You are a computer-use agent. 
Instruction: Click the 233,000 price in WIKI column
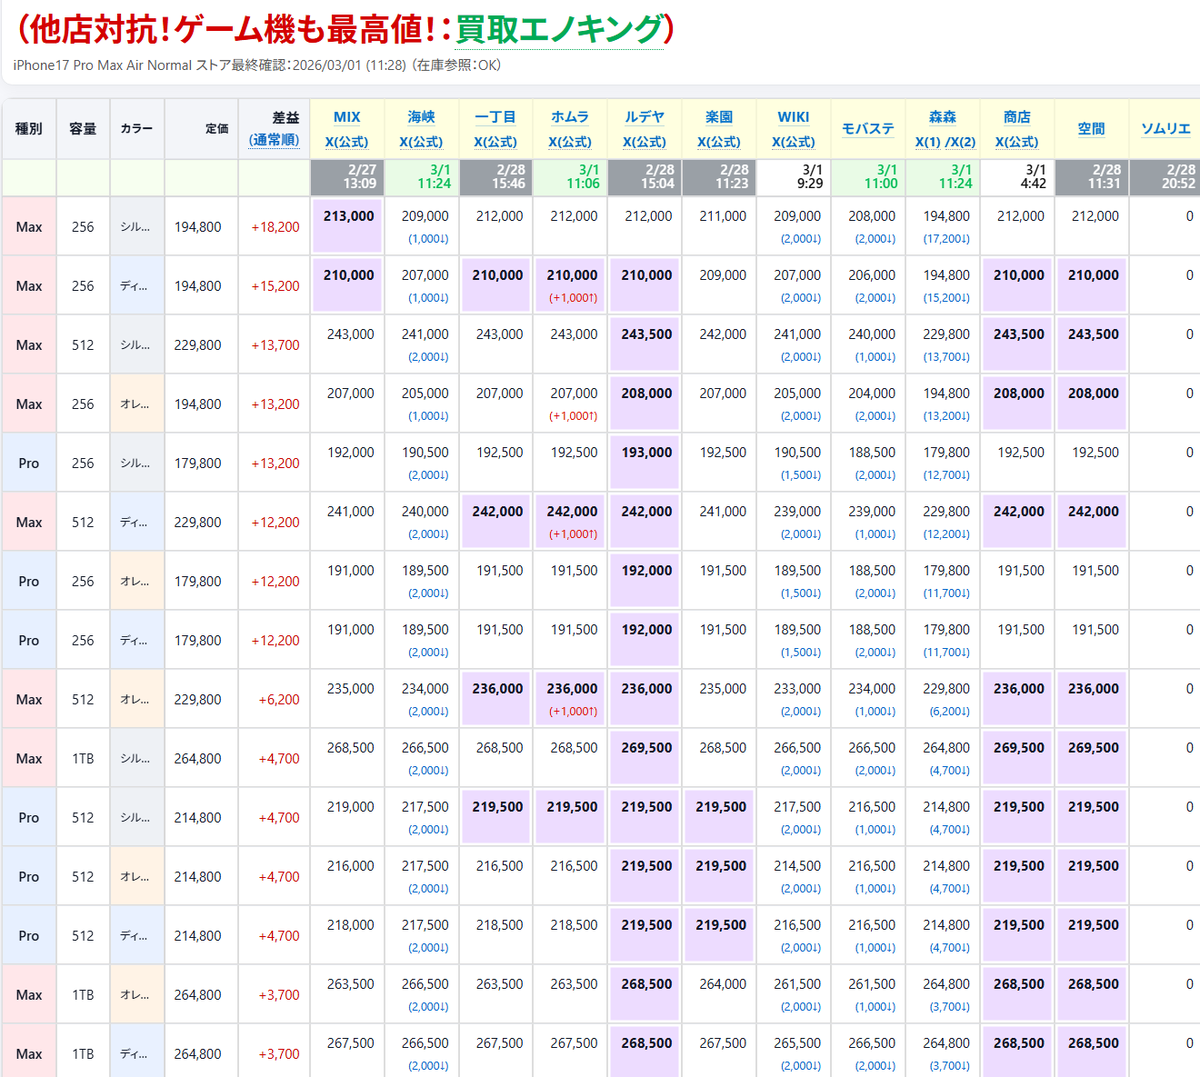click(797, 688)
